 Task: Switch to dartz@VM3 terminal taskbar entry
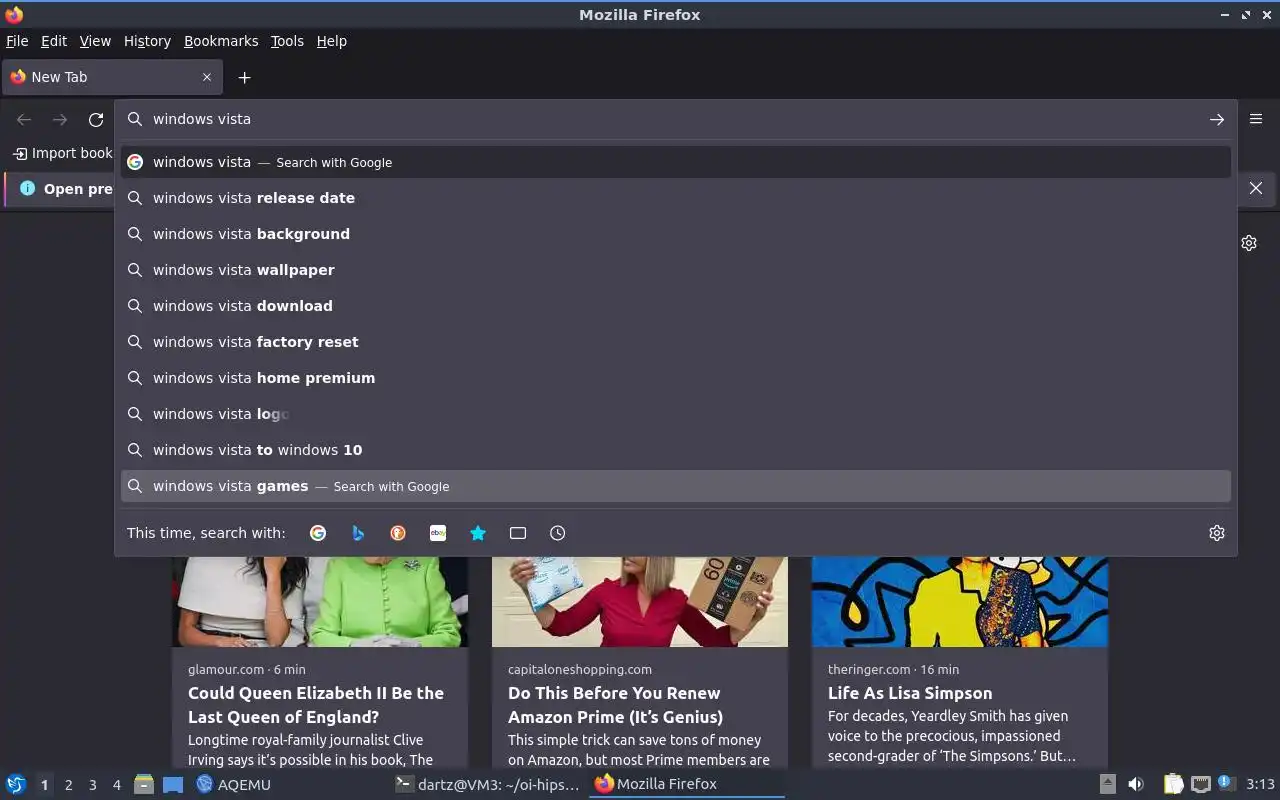(487, 784)
